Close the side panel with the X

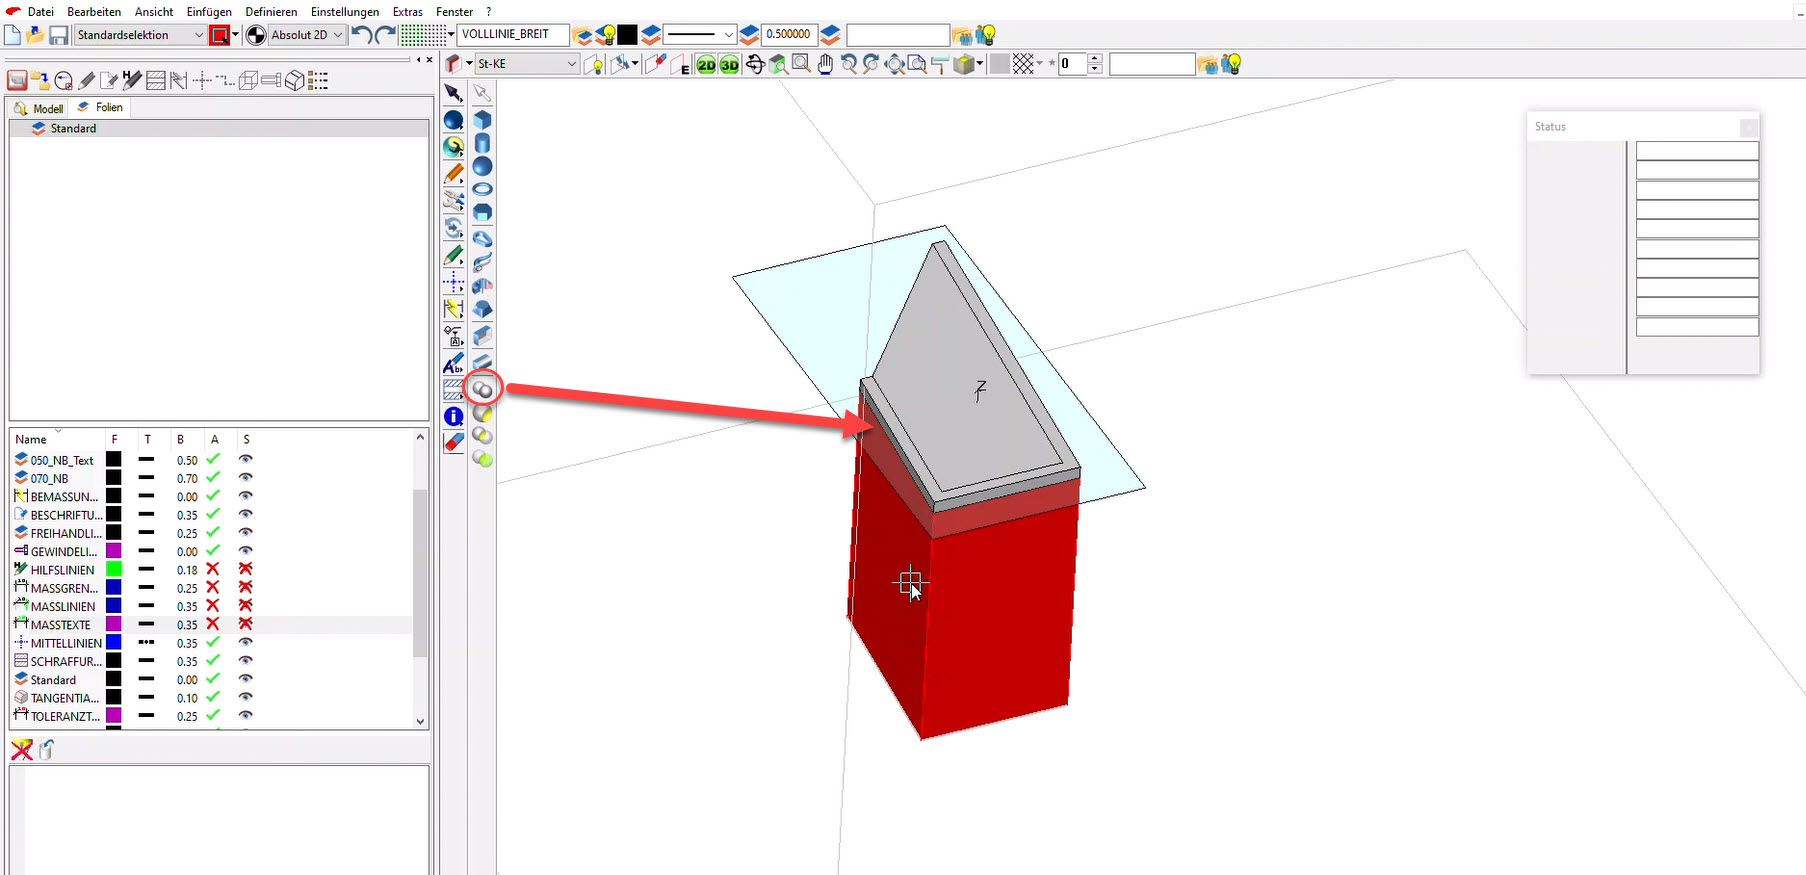pos(430,60)
